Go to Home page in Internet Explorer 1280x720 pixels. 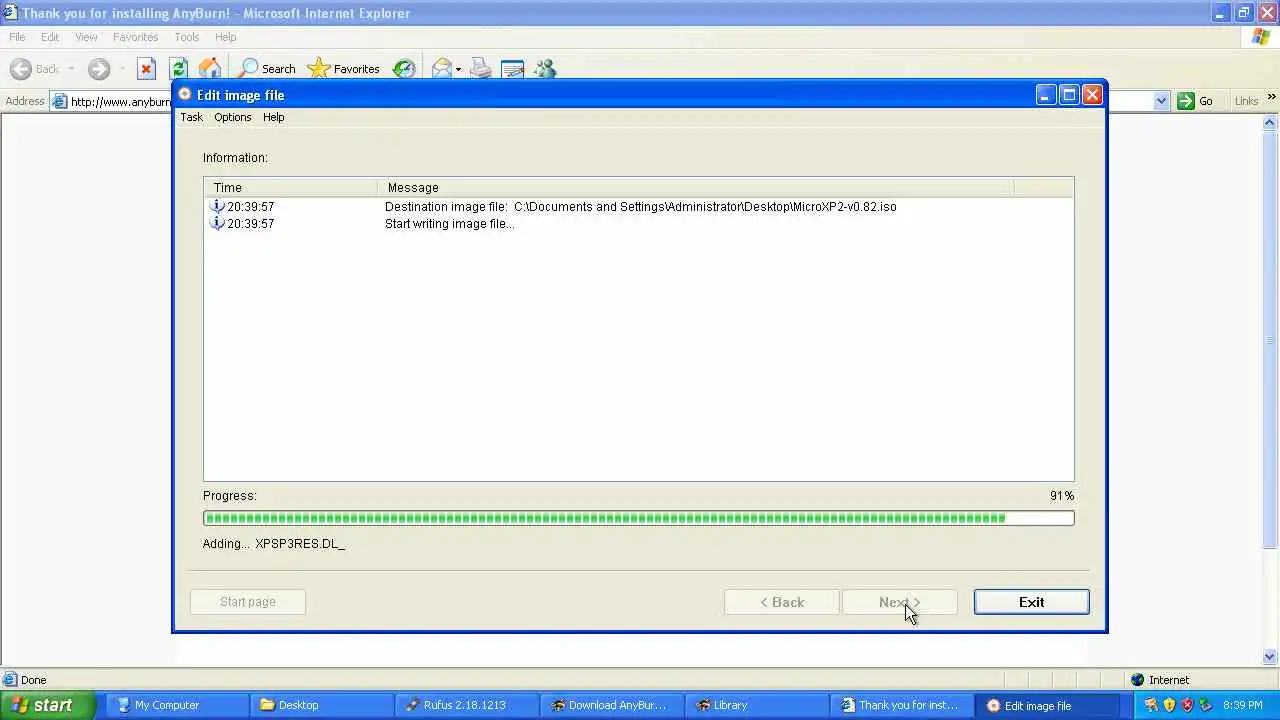click(210, 69)
